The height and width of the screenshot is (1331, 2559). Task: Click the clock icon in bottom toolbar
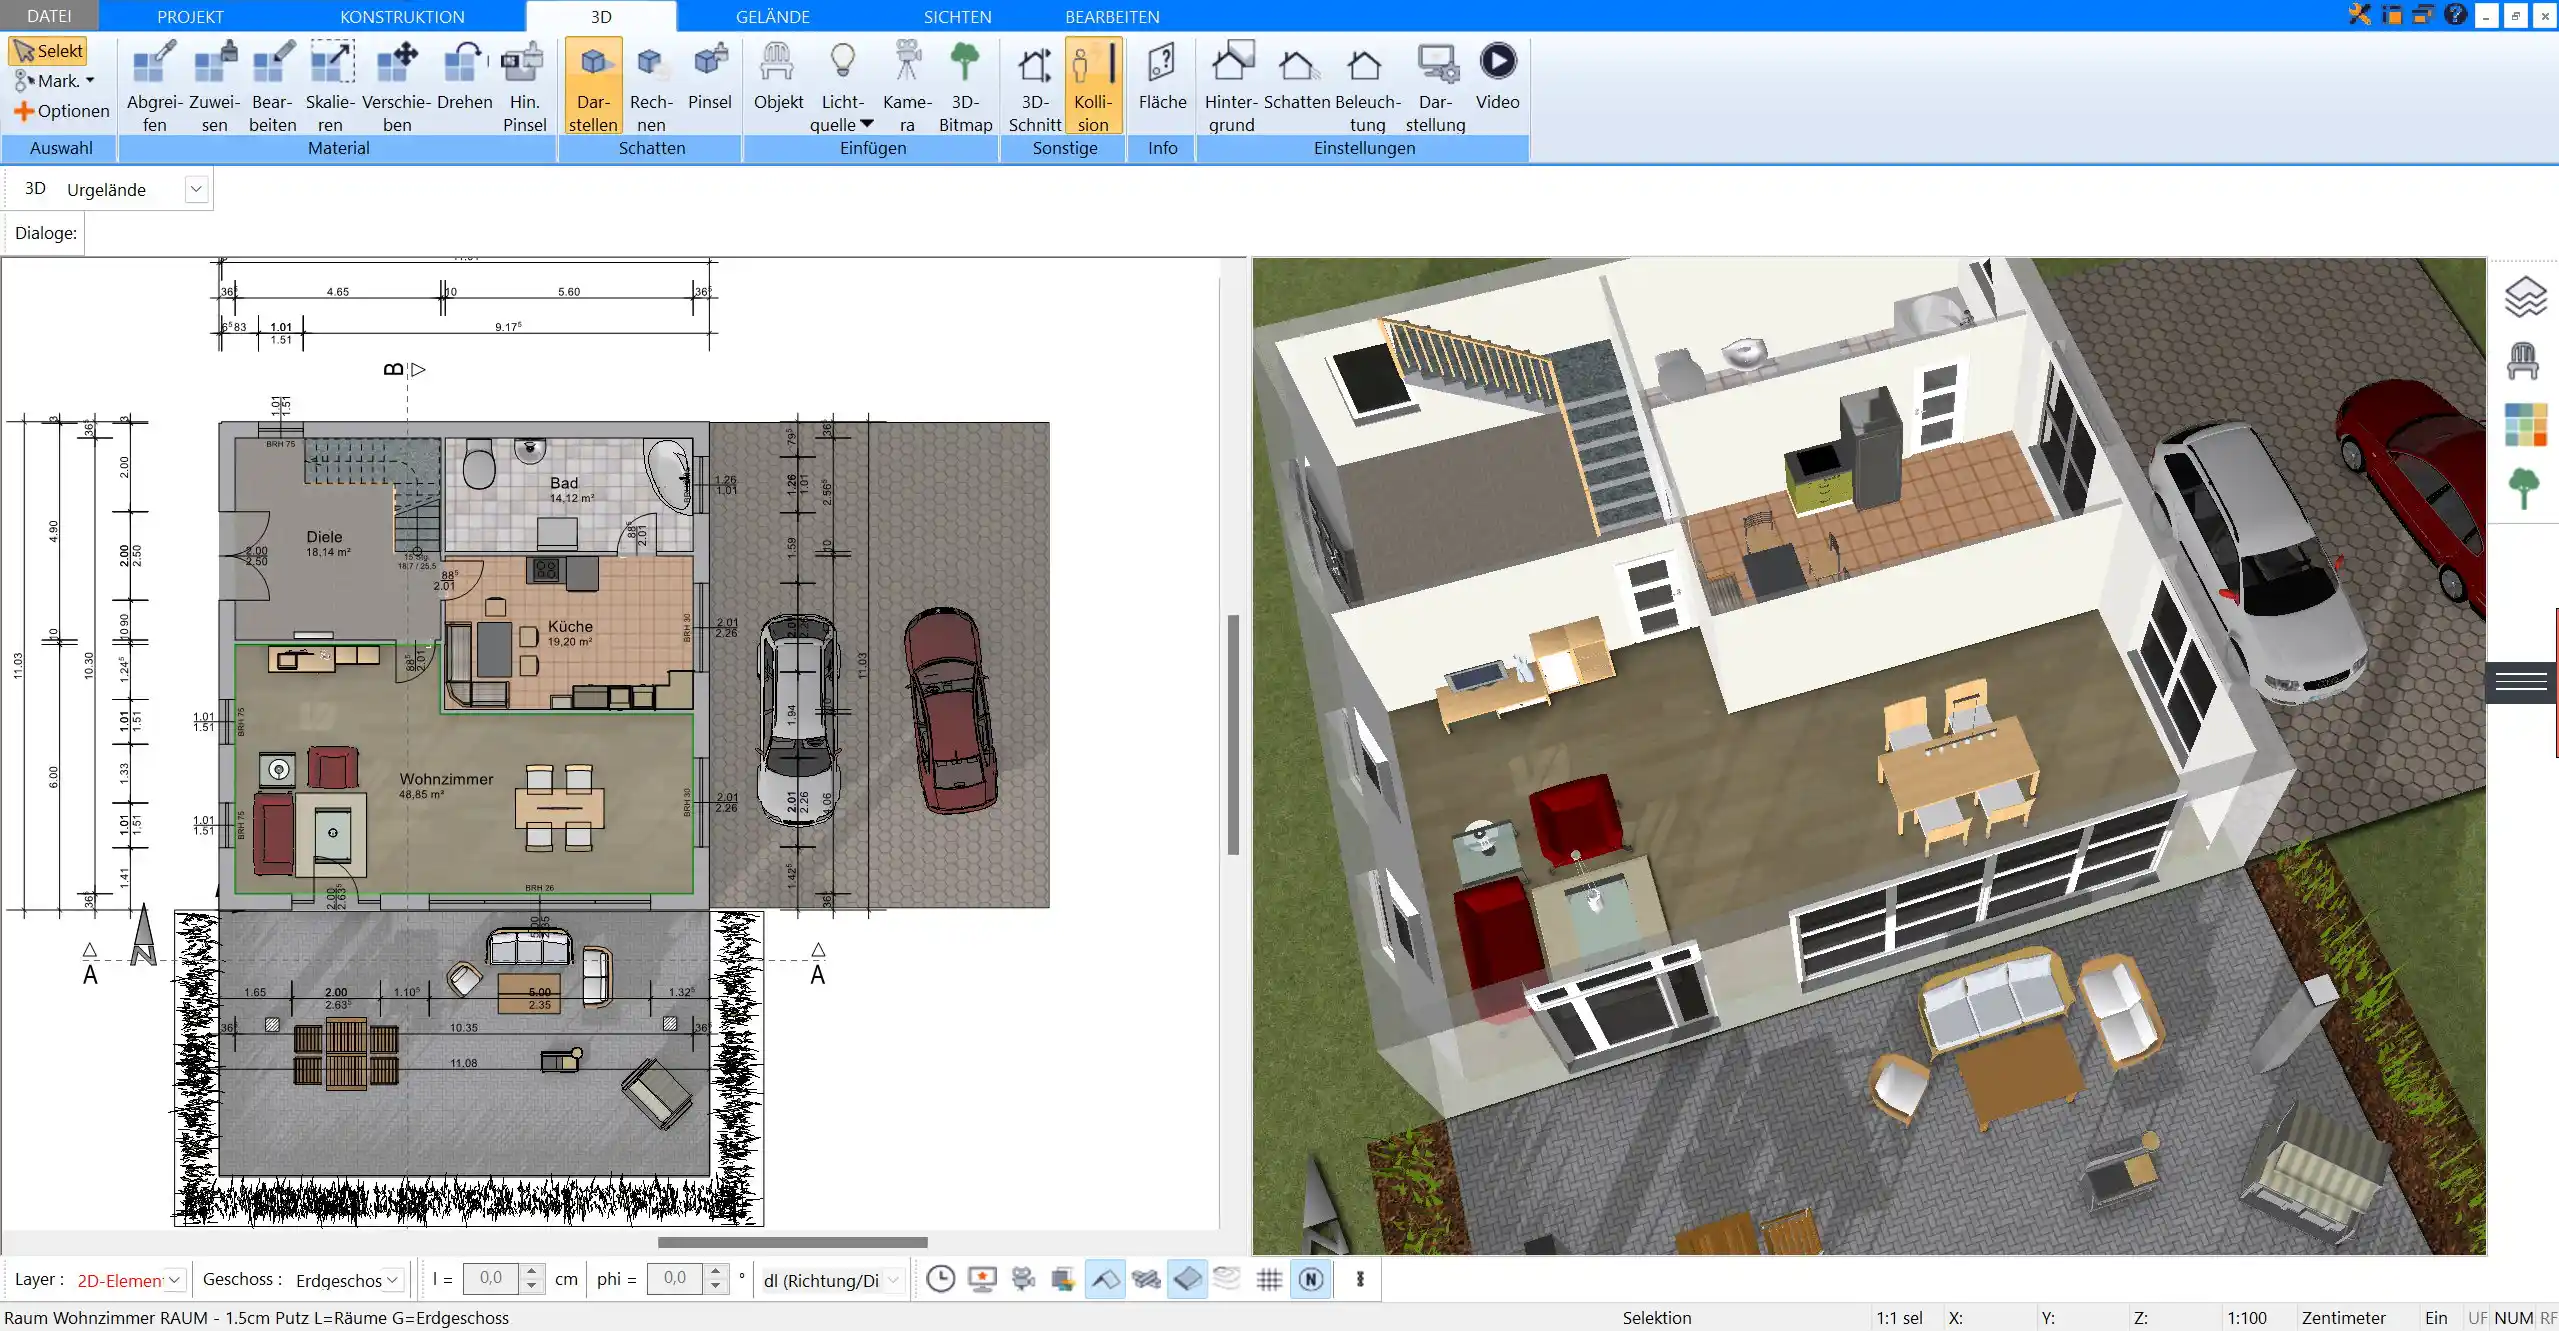click(x=940, y=1279)
